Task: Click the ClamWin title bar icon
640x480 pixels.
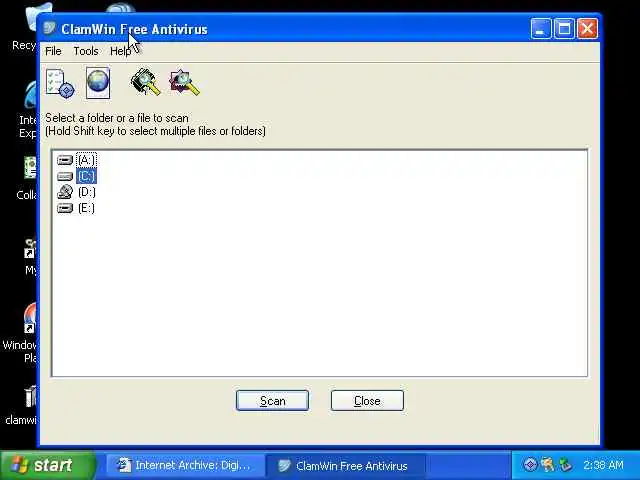Action: (x=50, y=29)
